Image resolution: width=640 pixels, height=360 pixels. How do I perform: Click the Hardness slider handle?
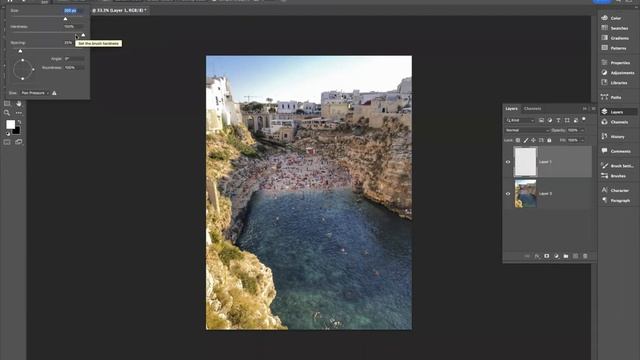(x=83, y=35)
